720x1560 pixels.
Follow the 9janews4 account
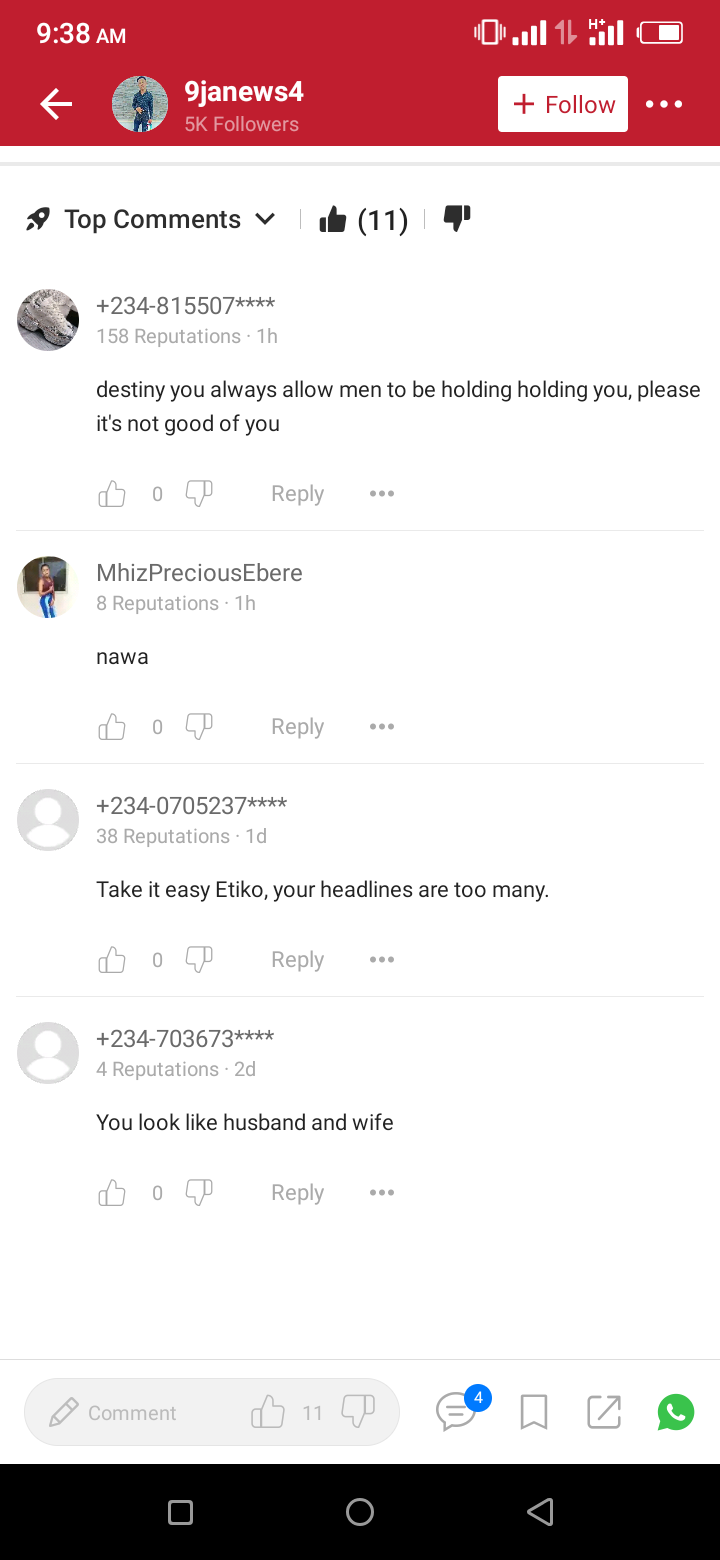pos(563,104)
